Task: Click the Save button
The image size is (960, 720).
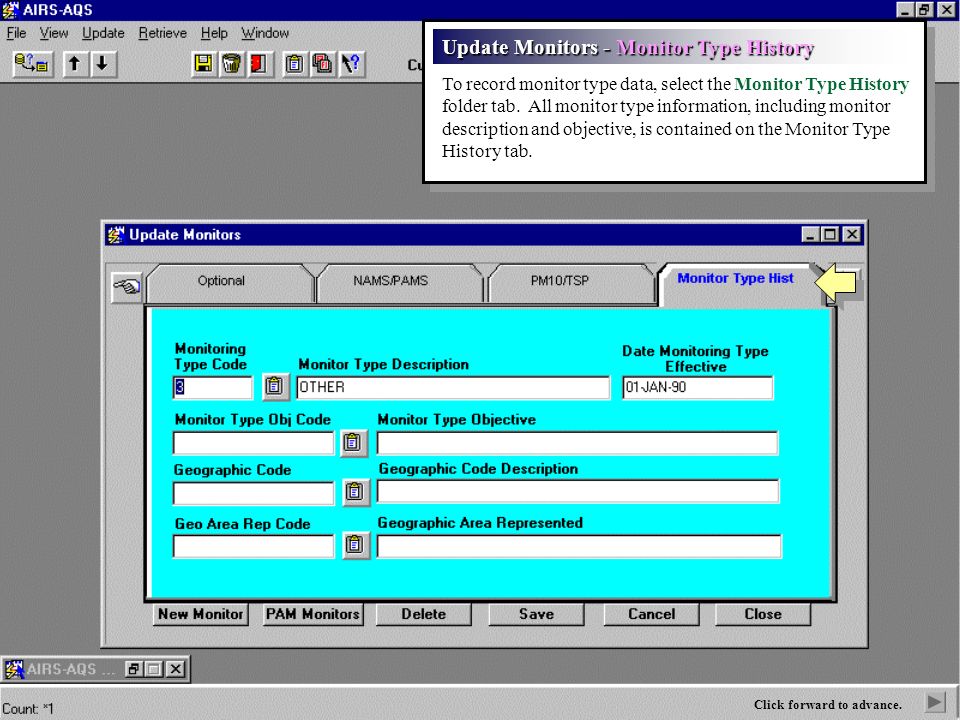Action: pyautogui.click(x=536, y=614)
